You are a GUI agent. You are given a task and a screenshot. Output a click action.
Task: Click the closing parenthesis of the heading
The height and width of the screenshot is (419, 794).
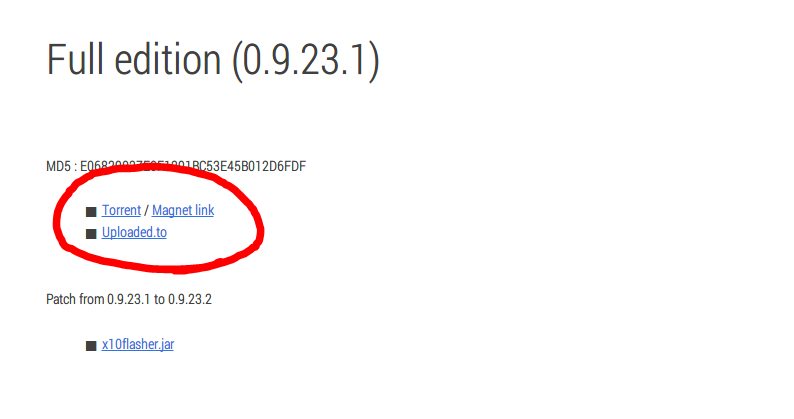click(374, 61)
